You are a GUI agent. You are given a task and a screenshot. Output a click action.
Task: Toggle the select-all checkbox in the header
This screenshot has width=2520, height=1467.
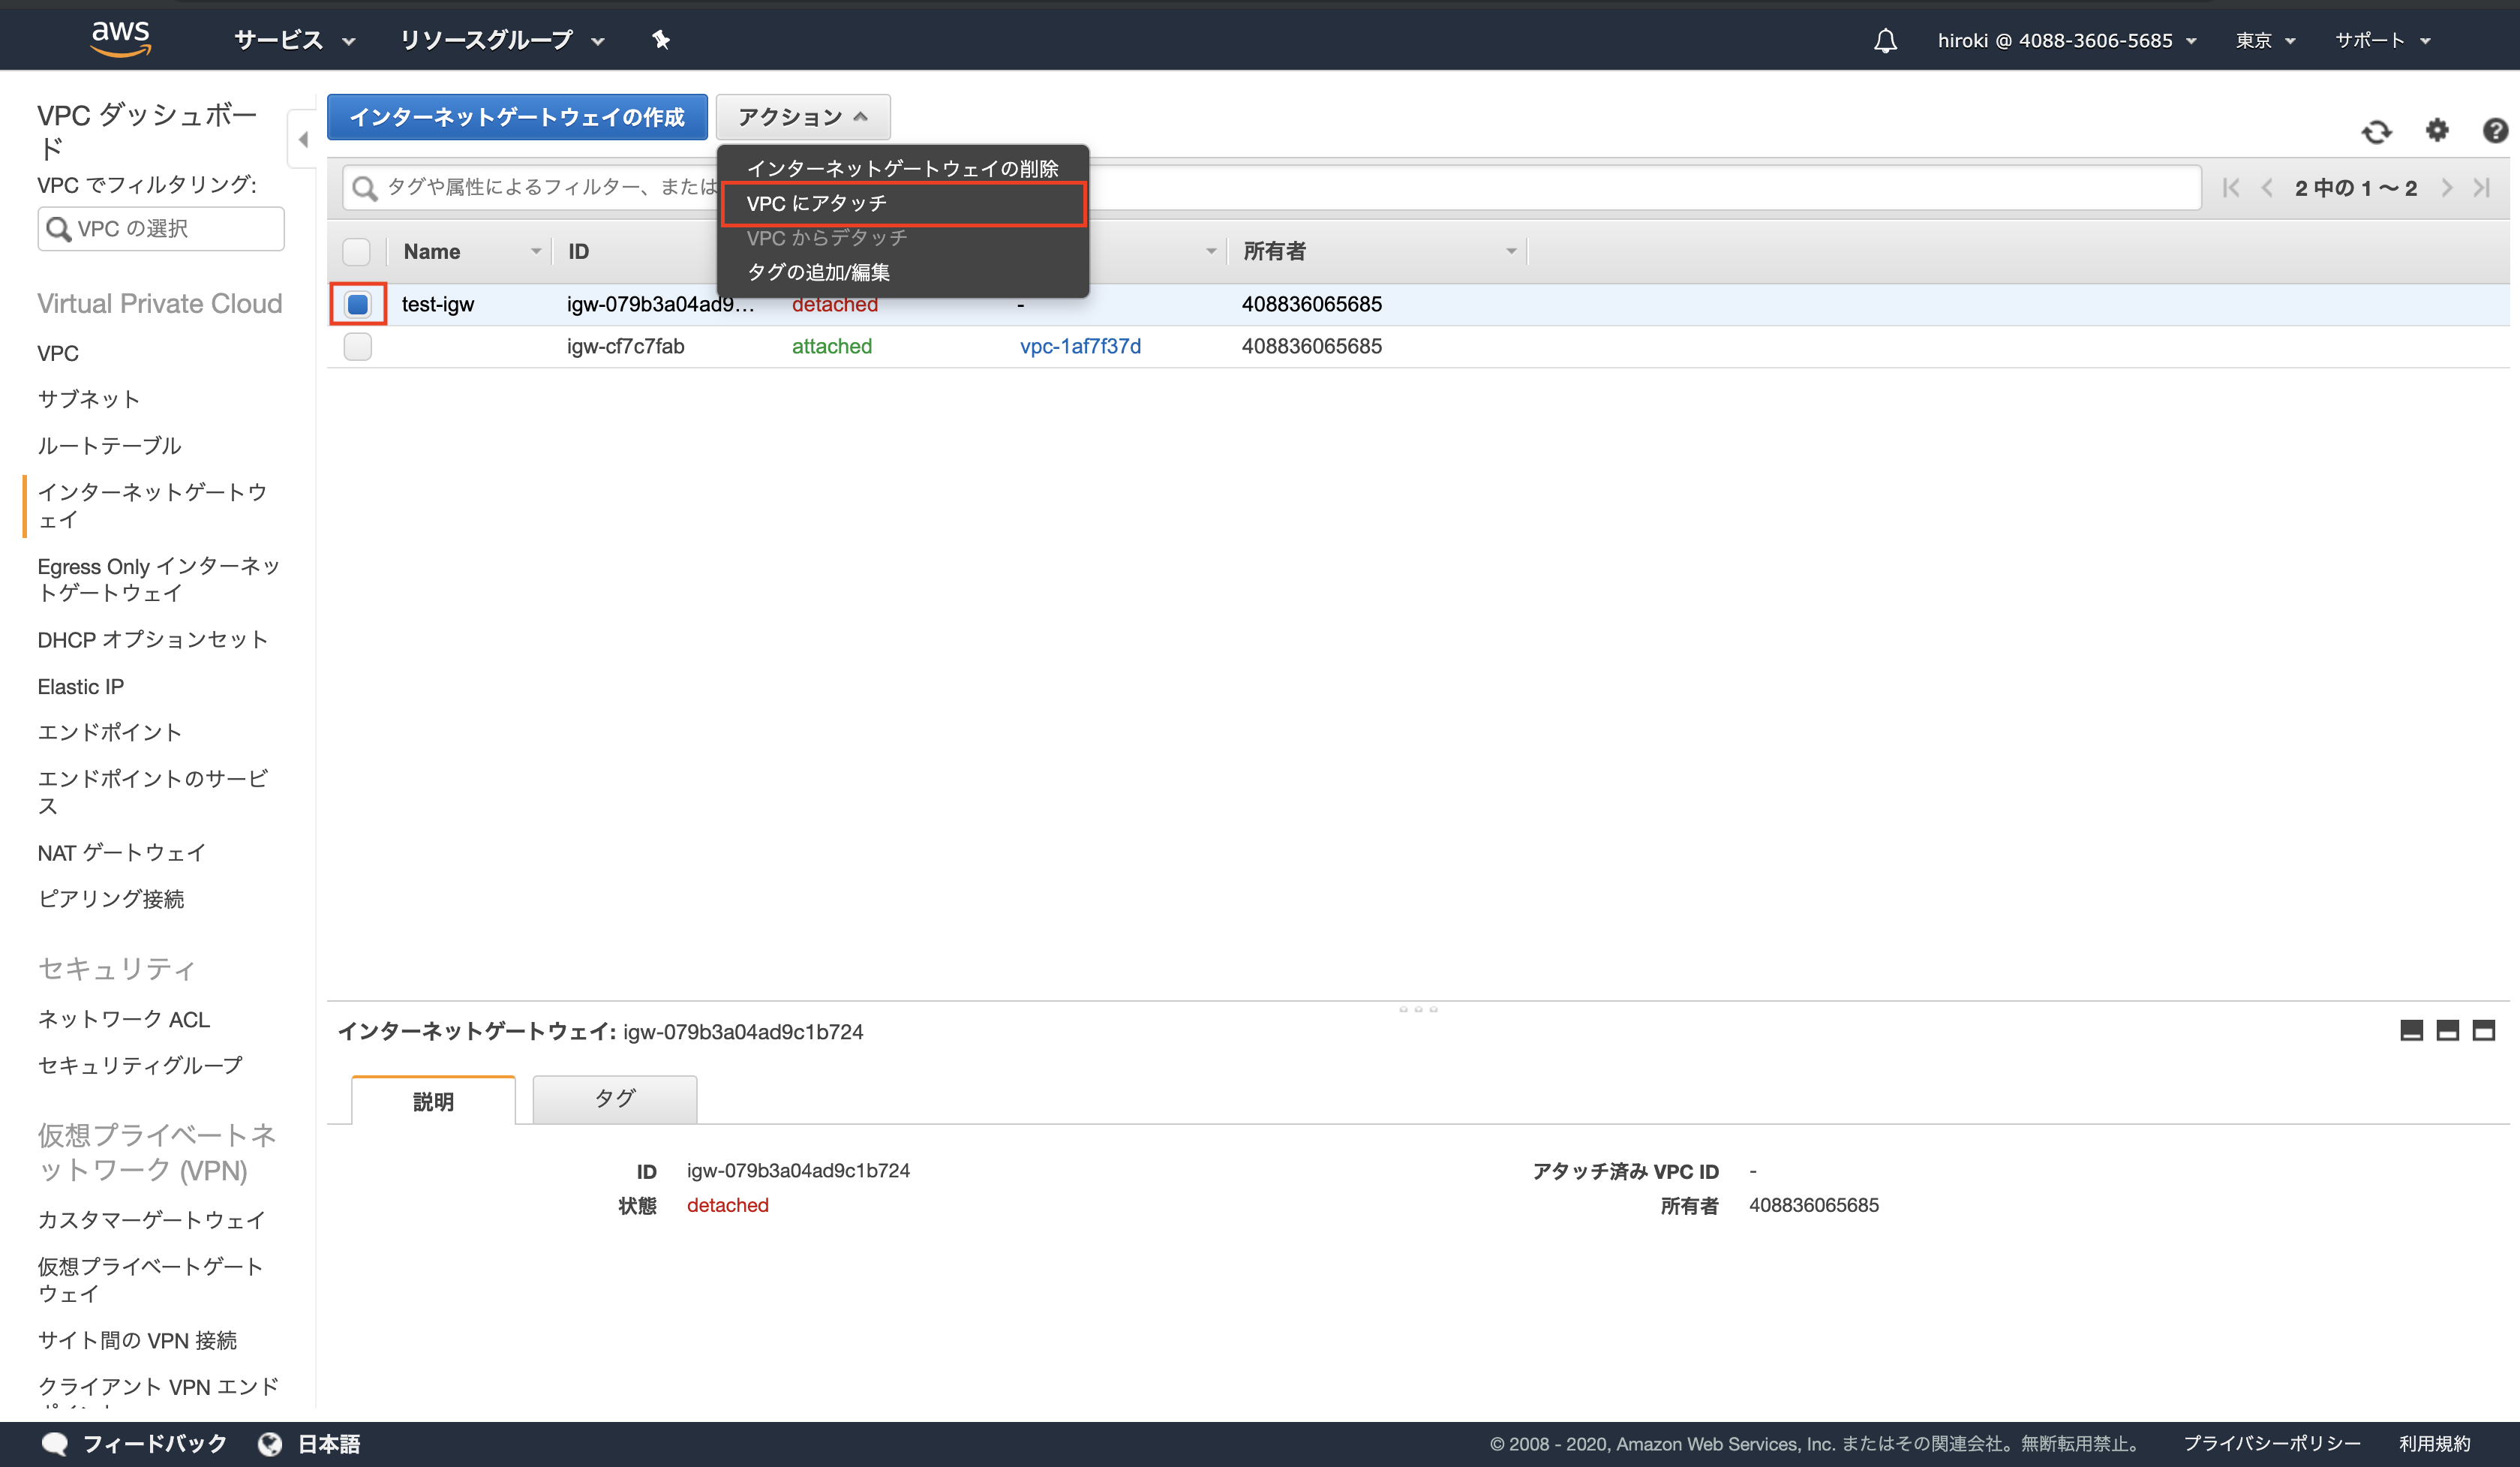tap(357, 251)
